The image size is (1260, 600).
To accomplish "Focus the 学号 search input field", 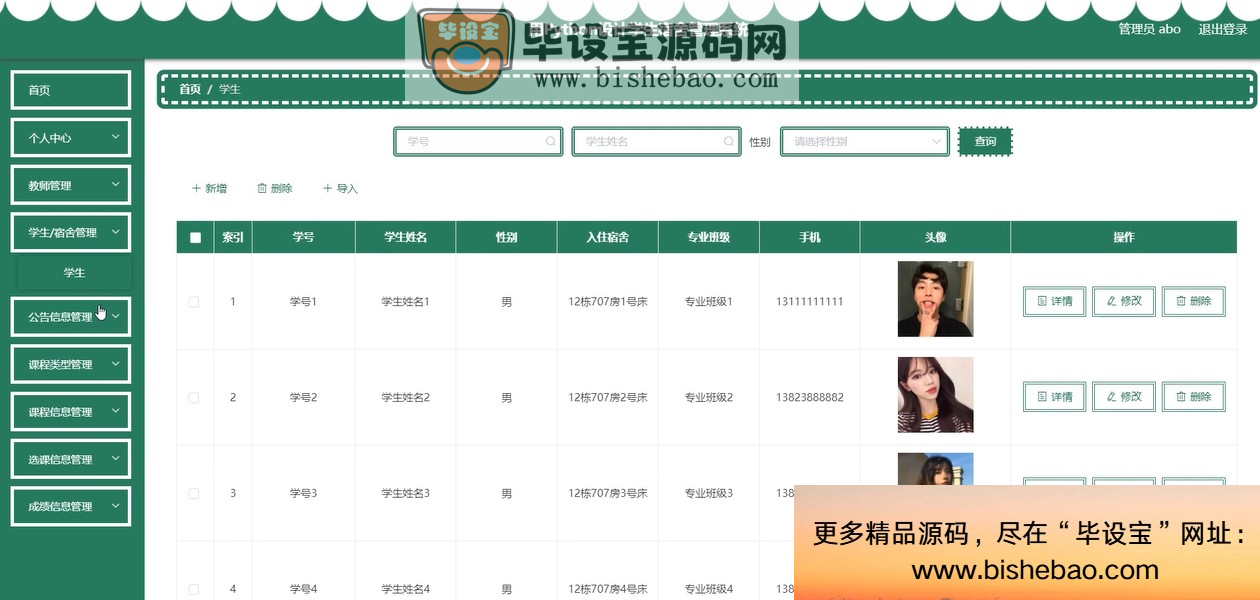I will 478,142.
